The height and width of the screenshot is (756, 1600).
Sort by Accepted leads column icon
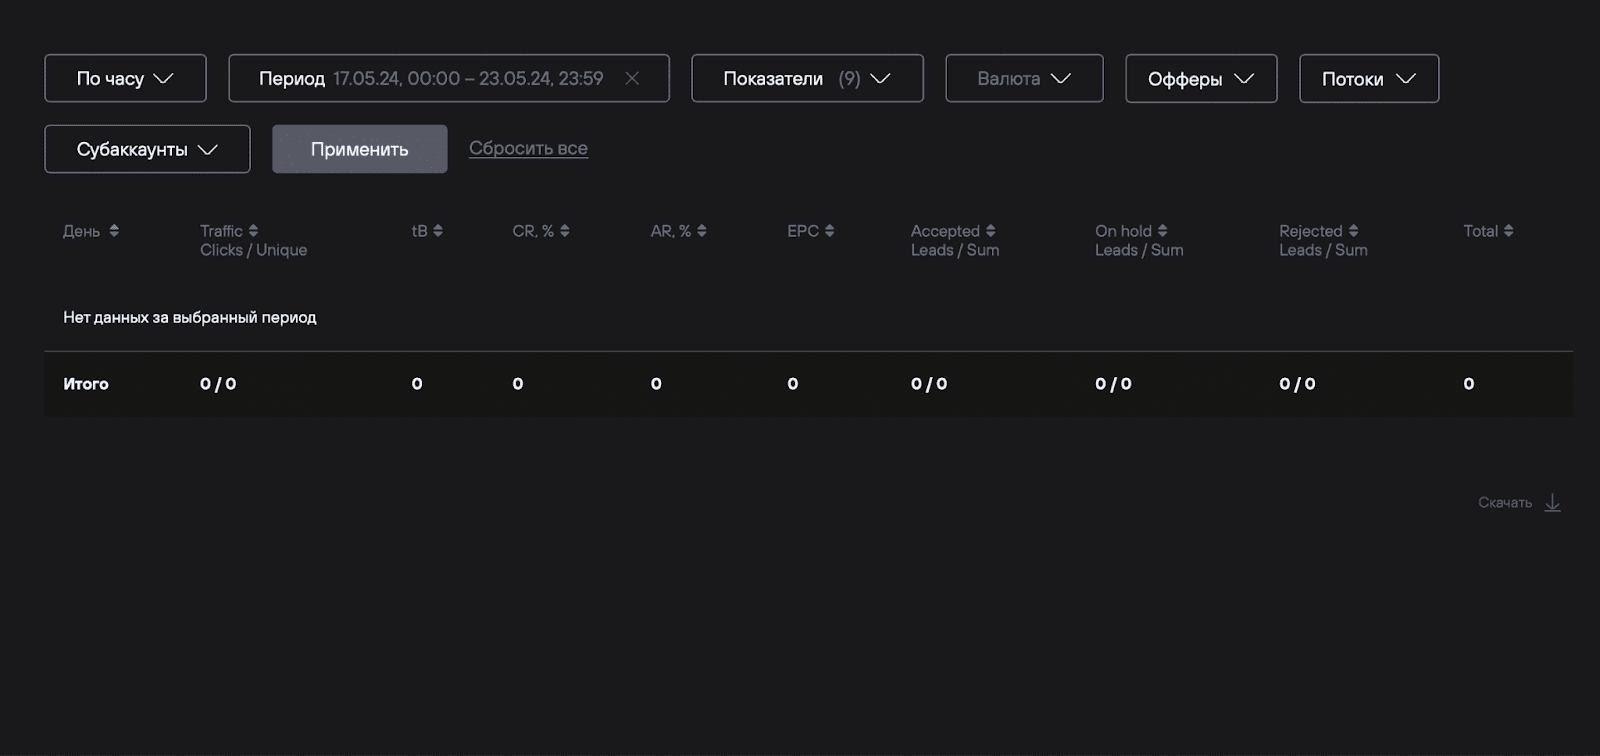(990, 231)
